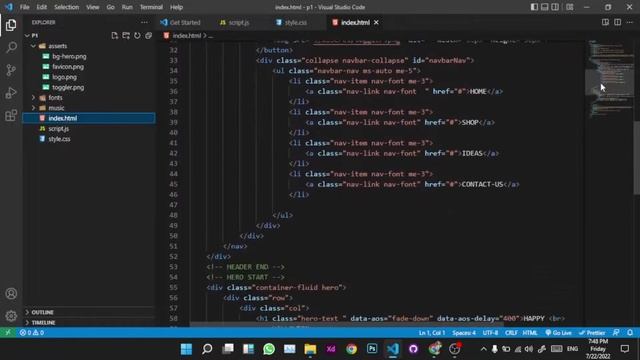Open script.js in Explorer tree
This screenshot has height=360, width=640.
[x=58, y=129]
